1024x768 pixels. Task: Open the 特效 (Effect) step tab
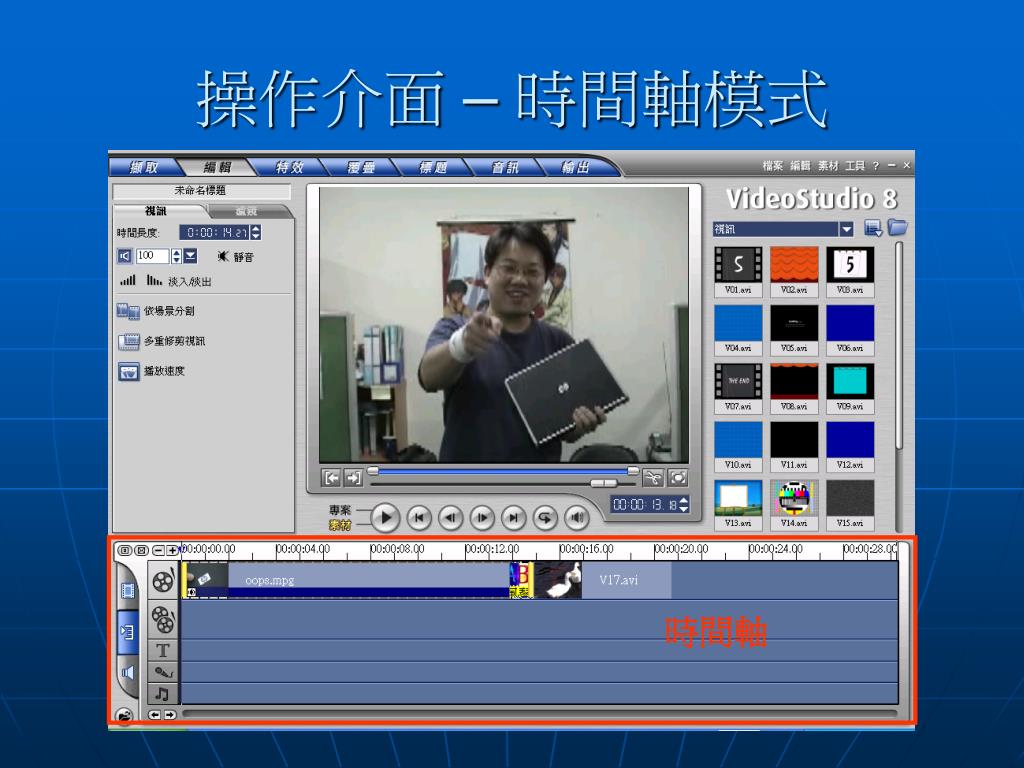[x=289, y=167]
